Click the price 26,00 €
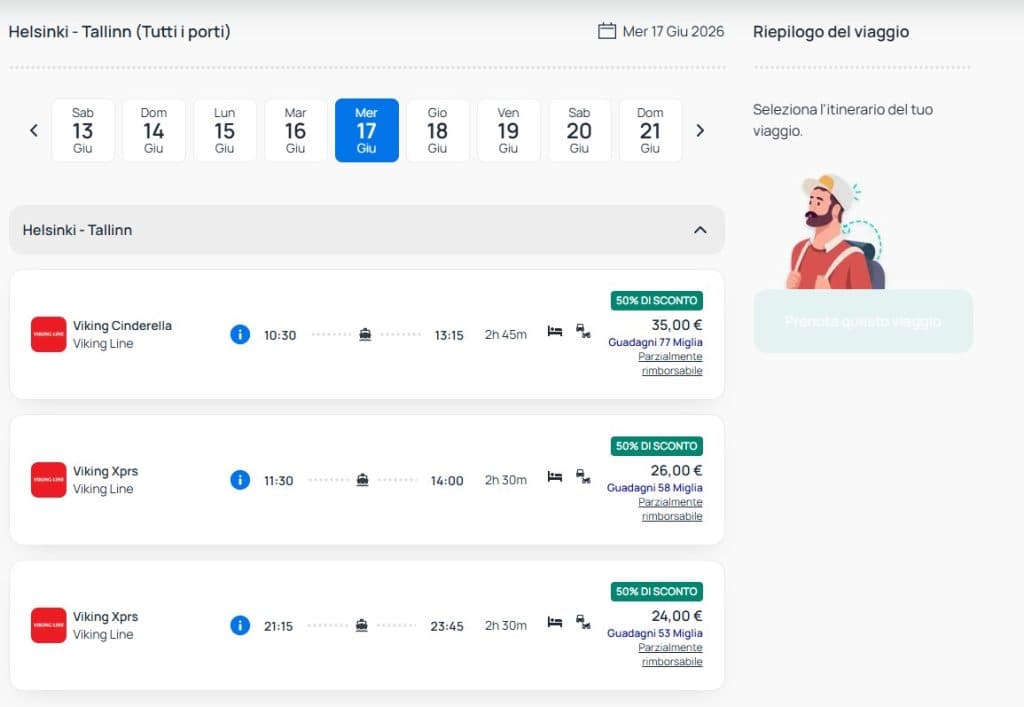 tap(676, 470)
